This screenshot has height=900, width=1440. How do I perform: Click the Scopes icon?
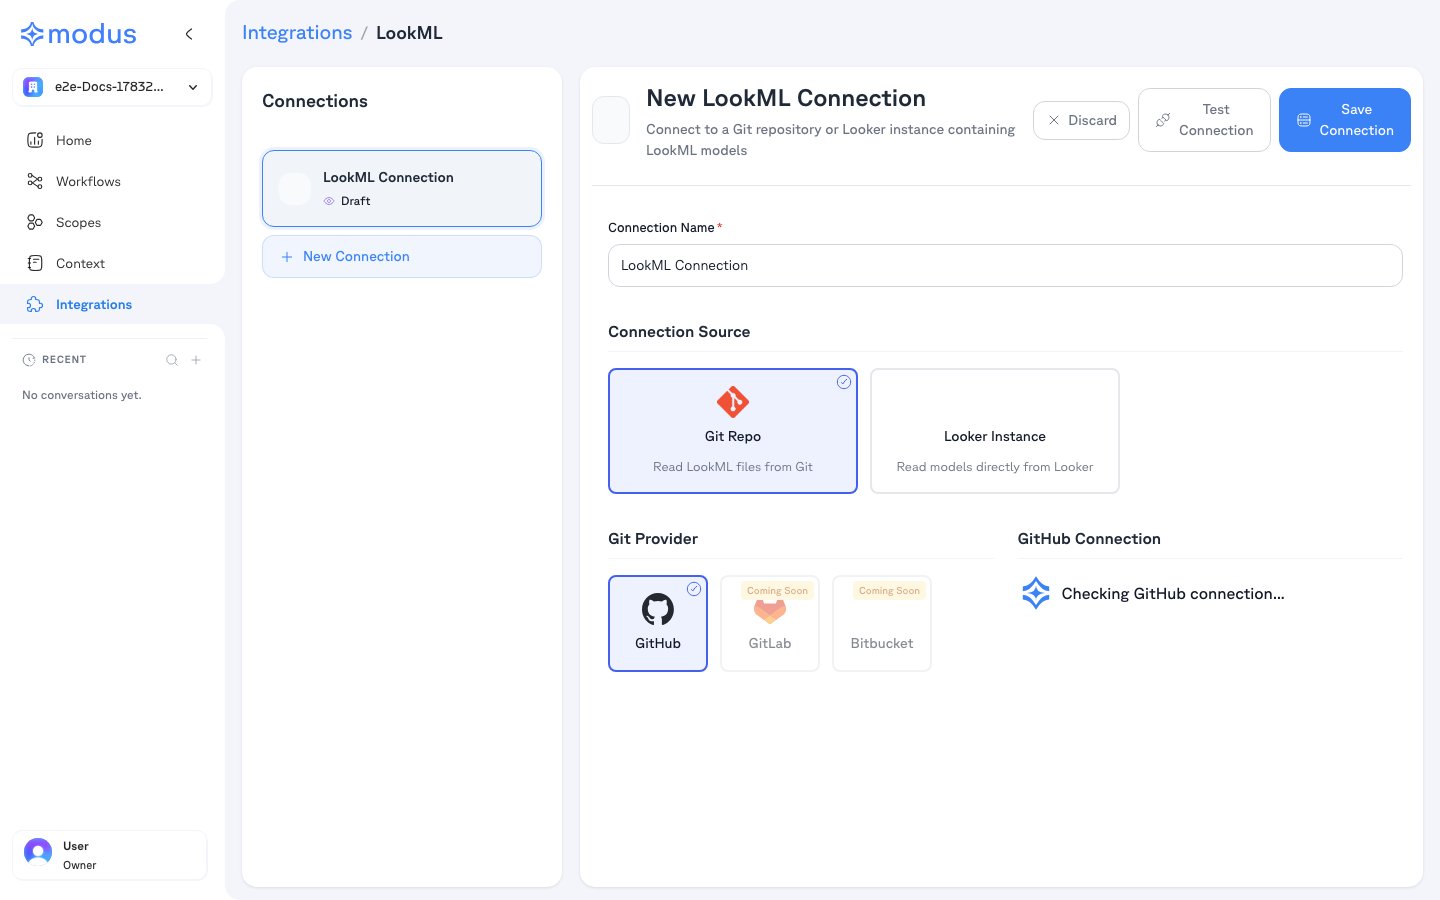35,222
